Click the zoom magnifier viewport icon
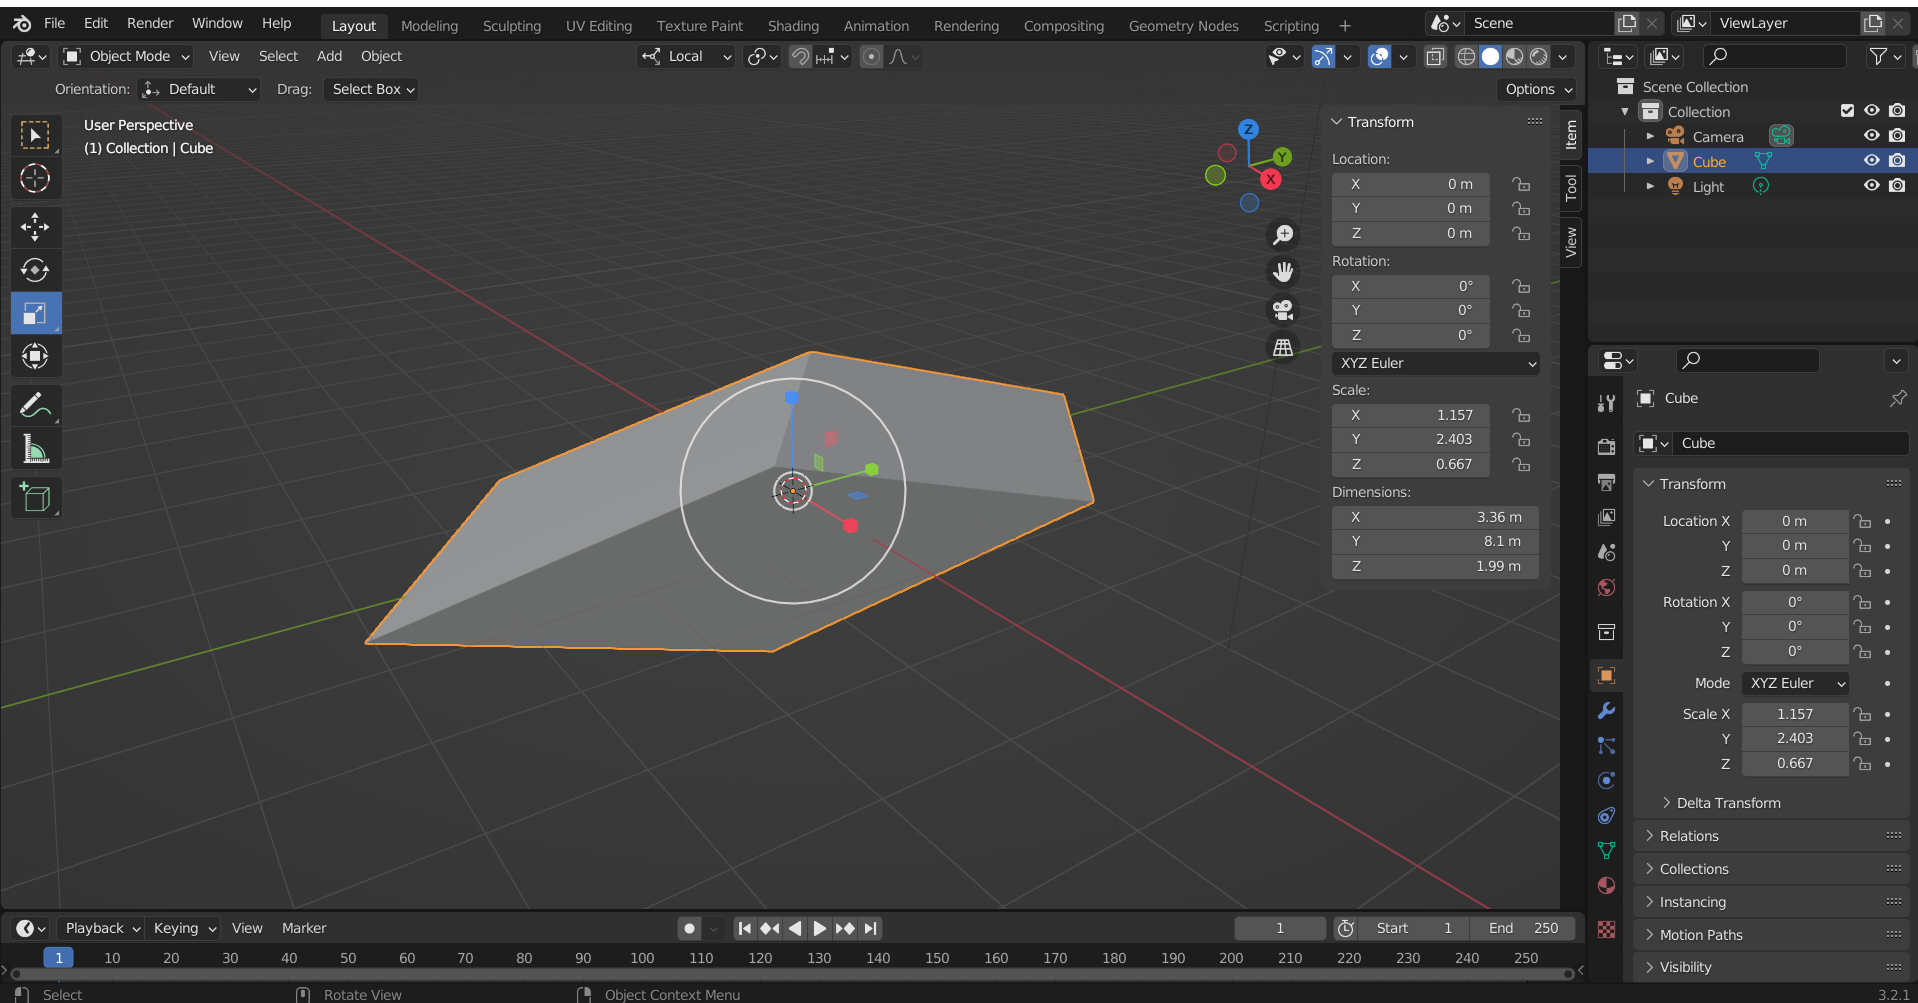The image size is (1918, 1003). tap(1282, 235)
